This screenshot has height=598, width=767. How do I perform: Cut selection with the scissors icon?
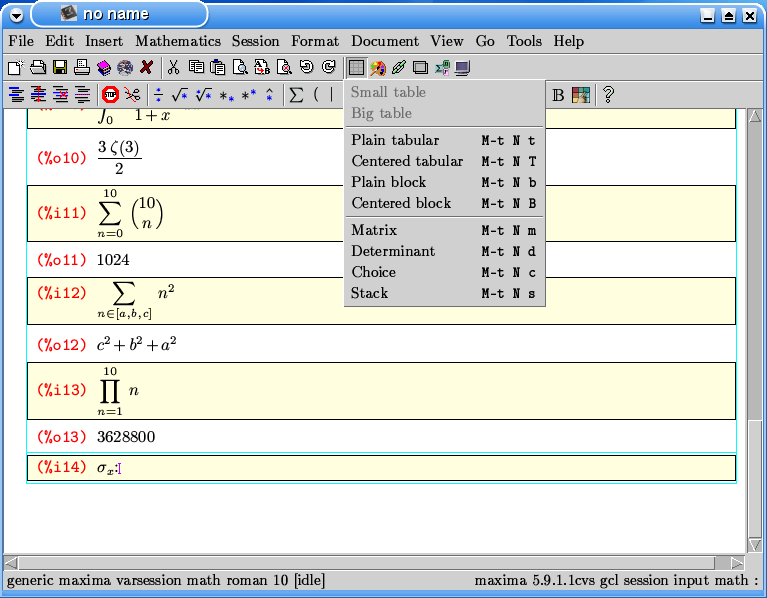coord(173,67)
